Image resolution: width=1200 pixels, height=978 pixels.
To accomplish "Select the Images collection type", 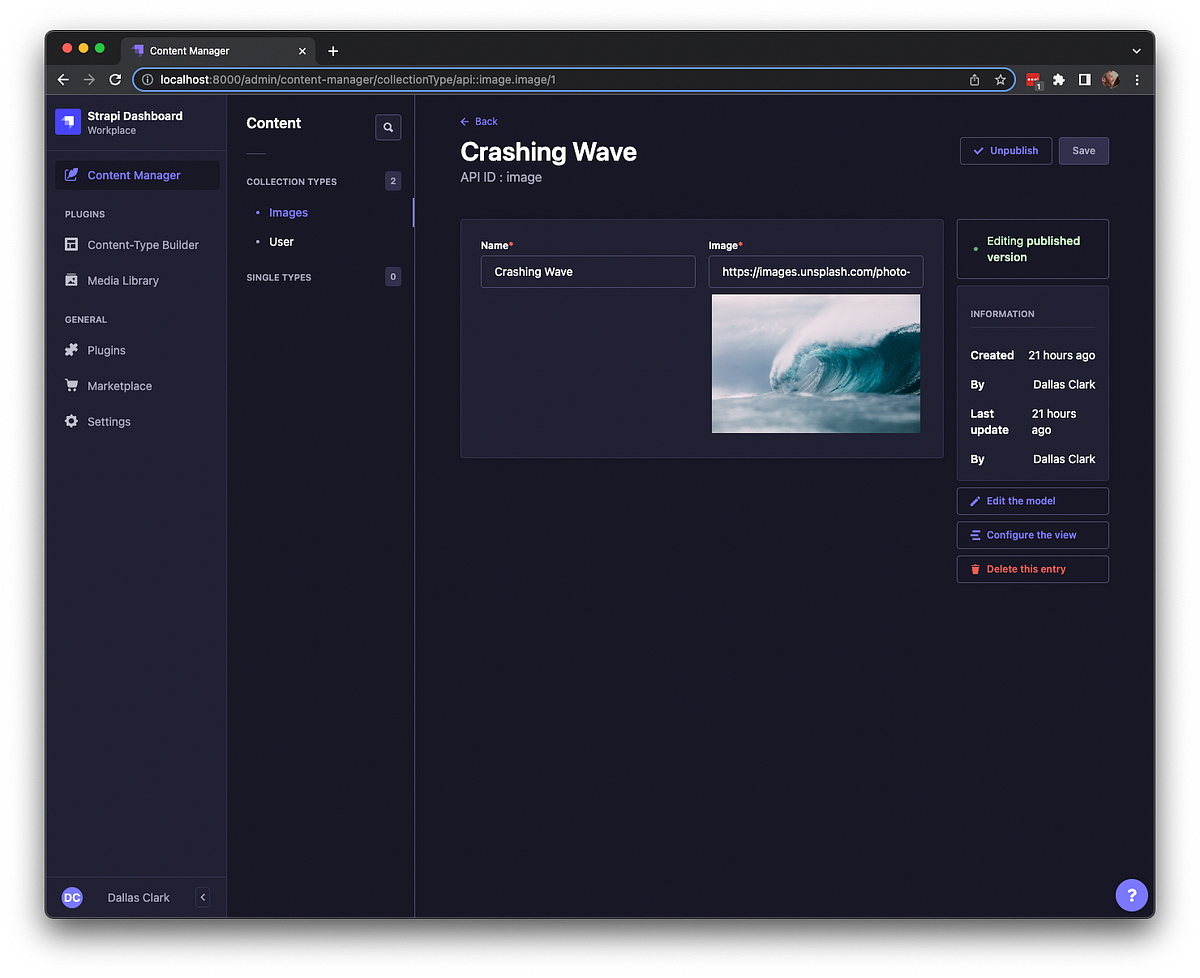I will (x=288, y=212).
